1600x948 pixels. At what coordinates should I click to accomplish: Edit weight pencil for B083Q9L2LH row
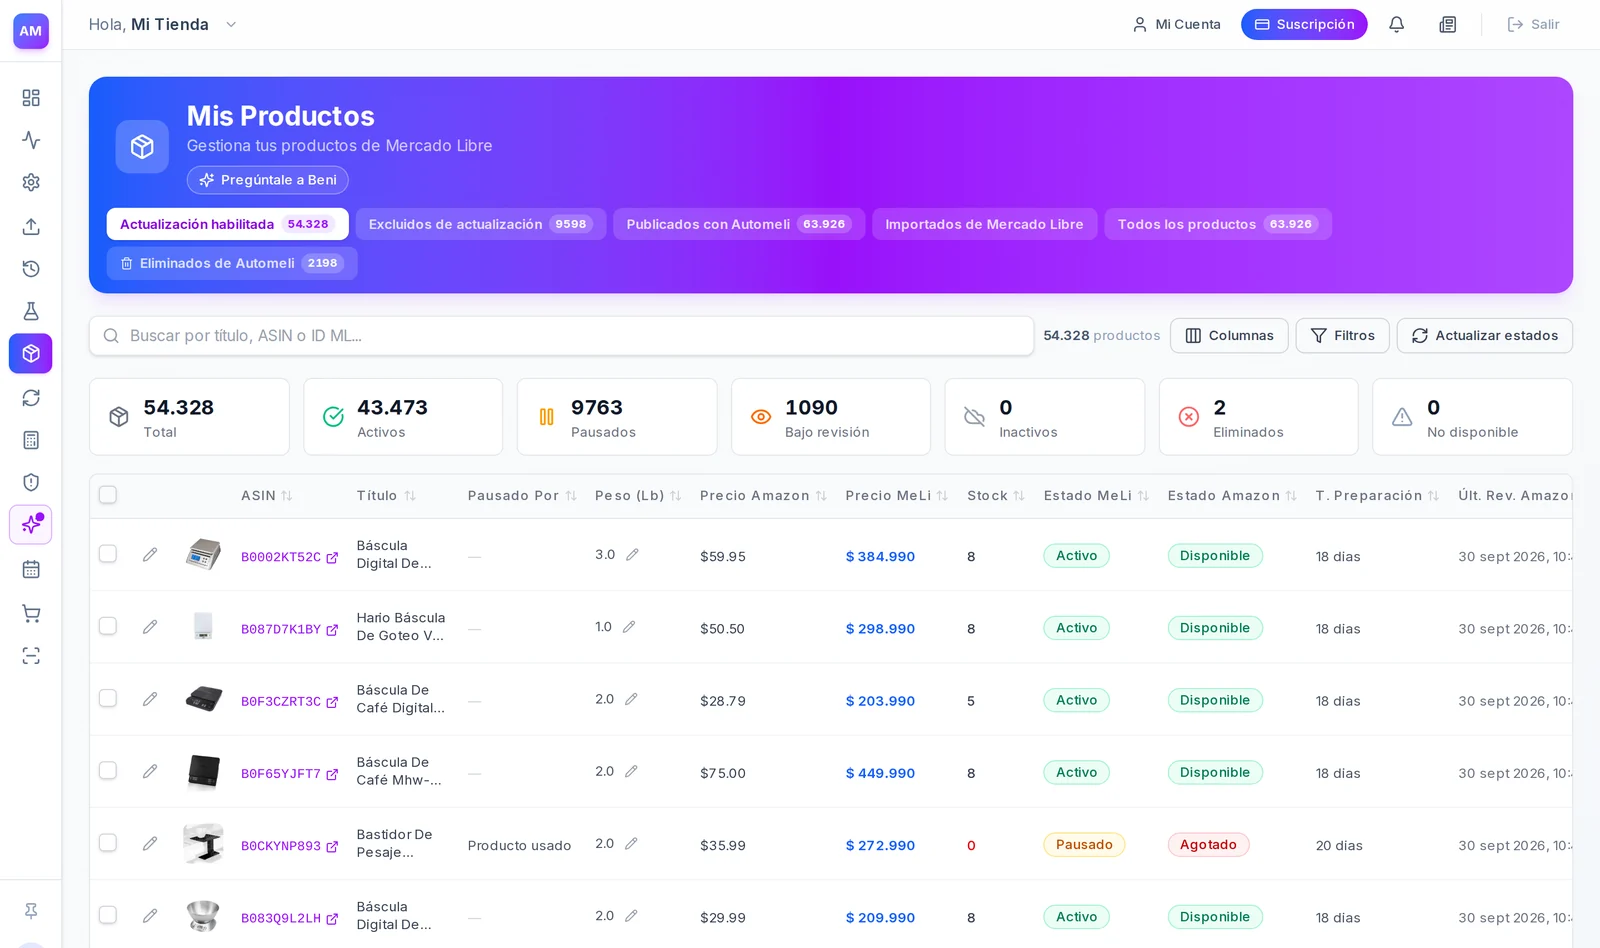631,916
